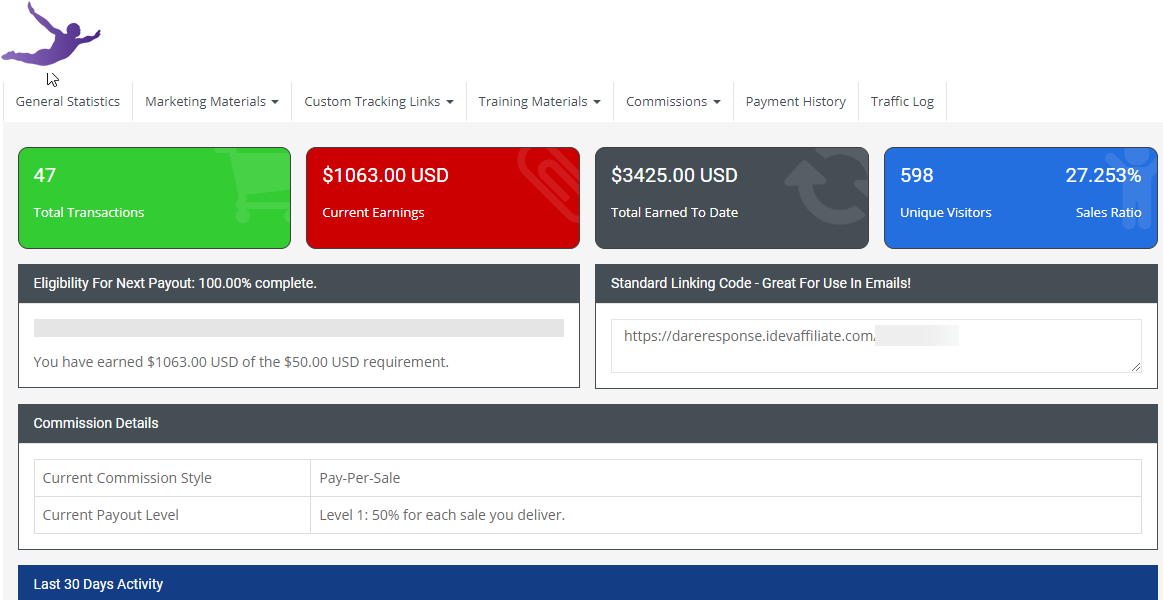Open the Traffic Log tab
Viewport: 1163px width, 600px height.
902,102
